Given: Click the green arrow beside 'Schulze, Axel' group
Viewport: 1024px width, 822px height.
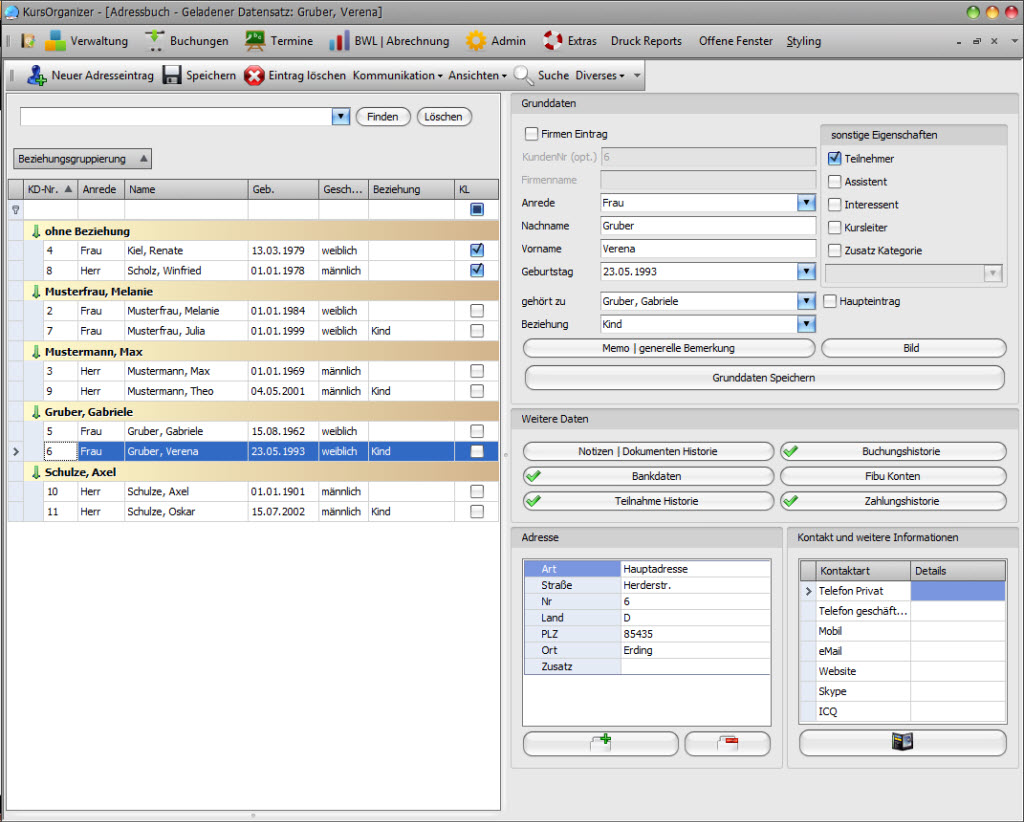Looking at the screenshot, I should (x=36, y=472).
